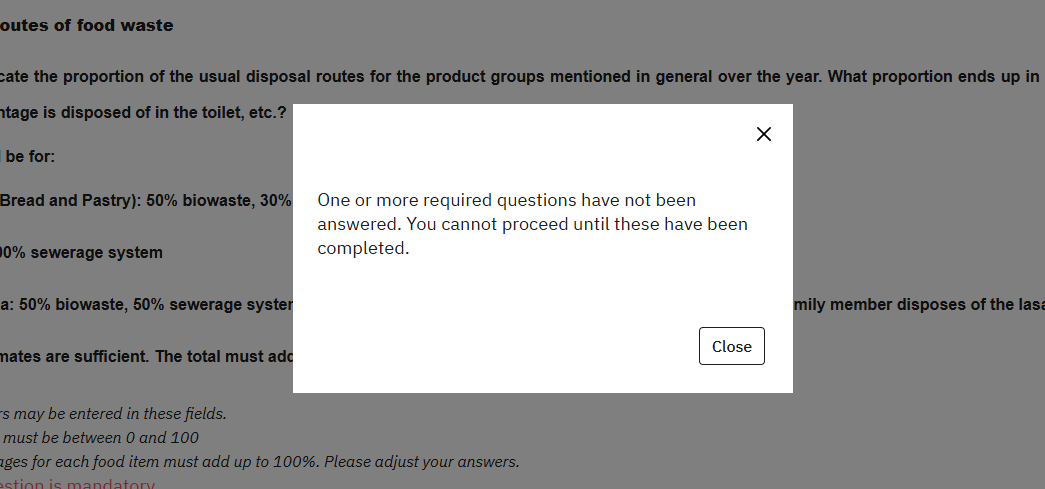Click the empty white area beside Close button
This screenshot has width=1045, height=489.
(500, 347)
